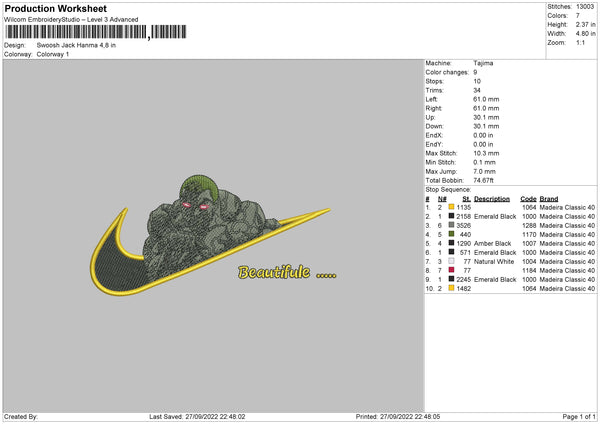Select 'Last Saved: 27/09/2022 22:48:02' text
Screen dimensions: 600x424
pyautogui.click(x=197, y=417)
